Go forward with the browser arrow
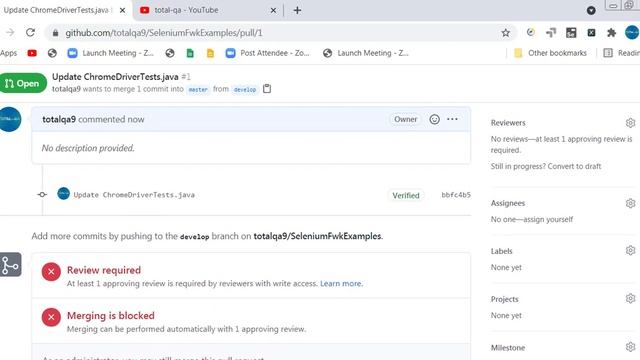 (x=10, y=33)
